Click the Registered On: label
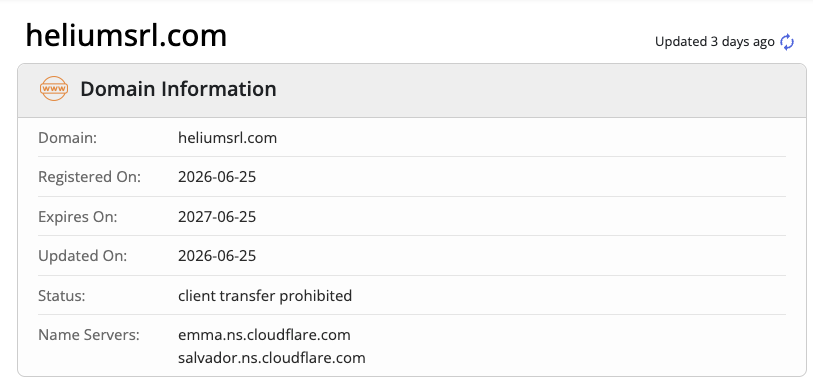Image resolution: width=813 pixels, height=392 pixels. coord(89,177)
